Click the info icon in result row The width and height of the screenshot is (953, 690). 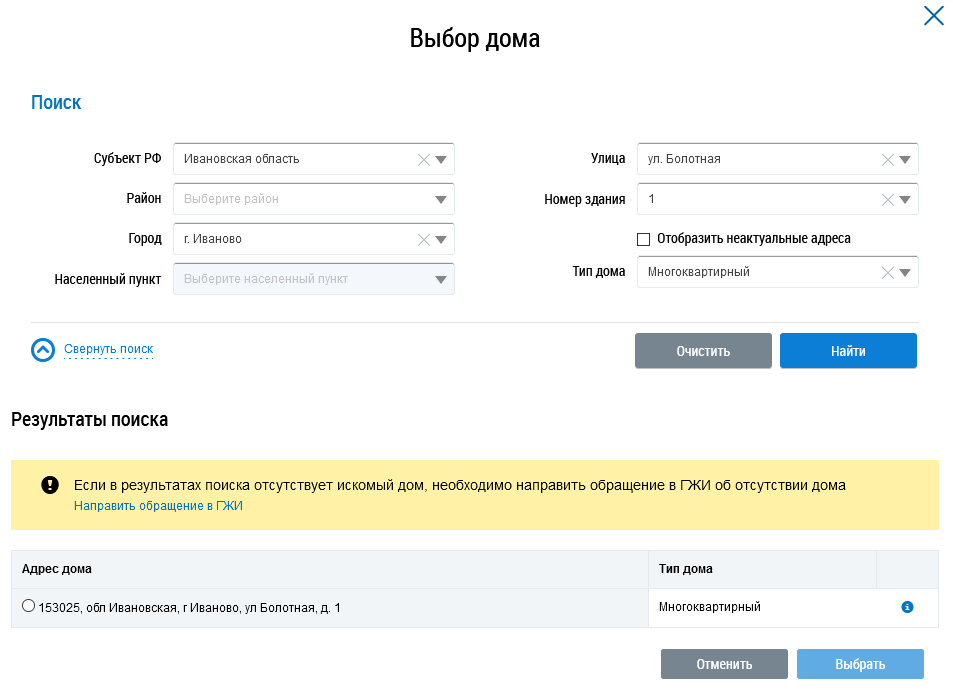(x=907, y=607)
